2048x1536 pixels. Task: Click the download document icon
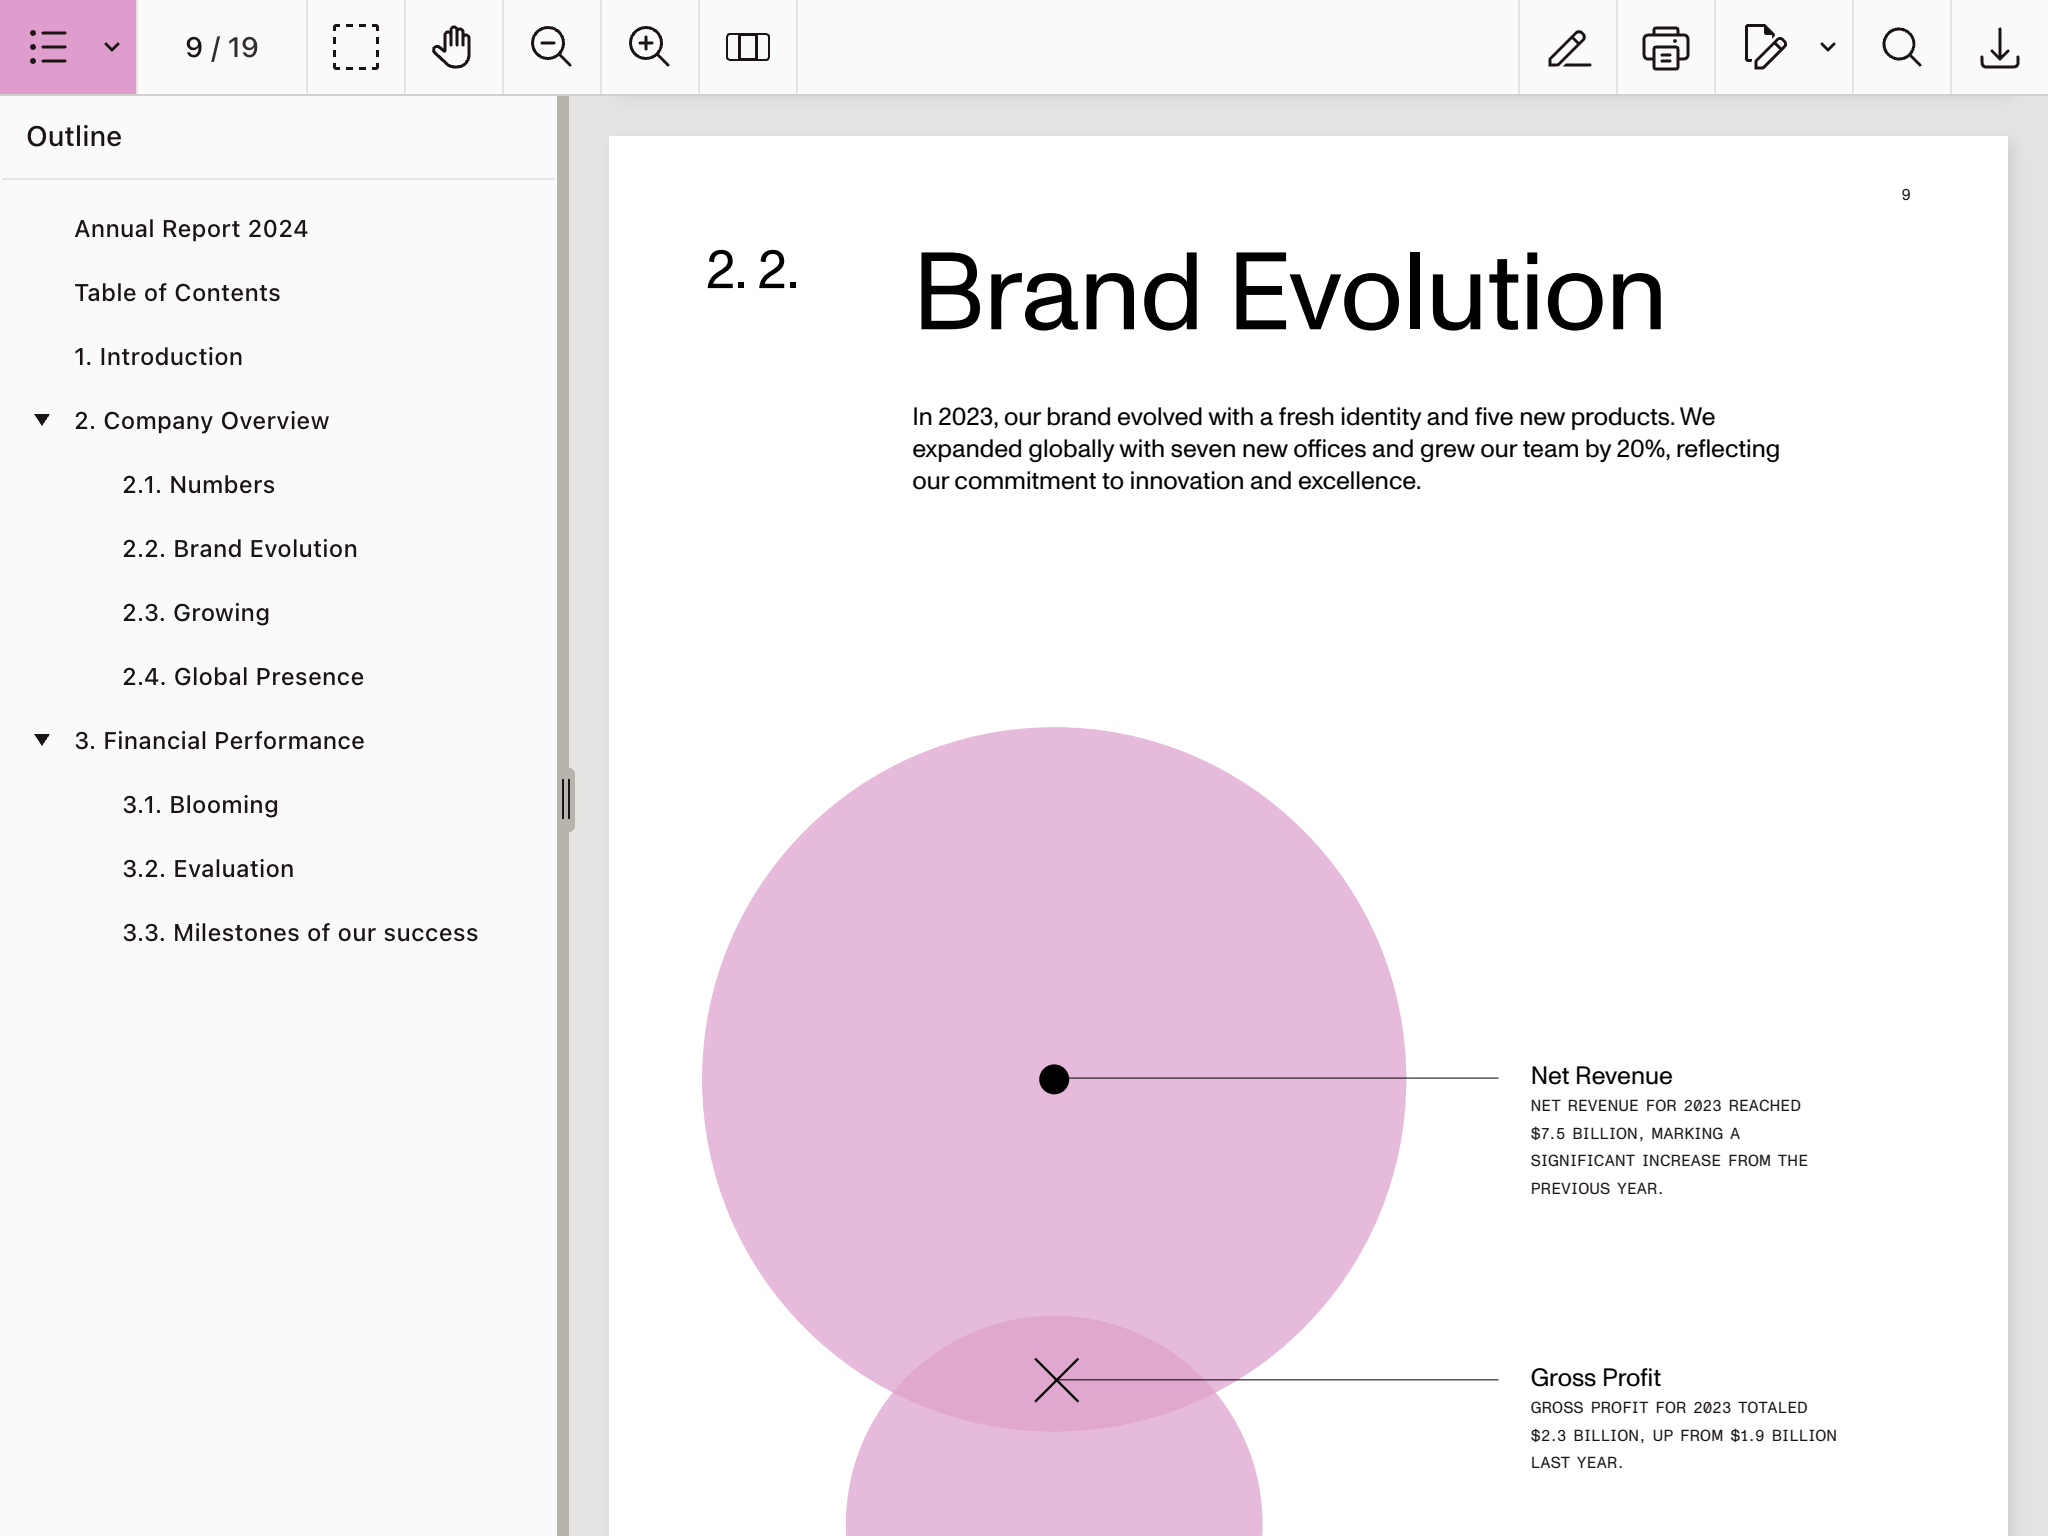pos(1999,47)
